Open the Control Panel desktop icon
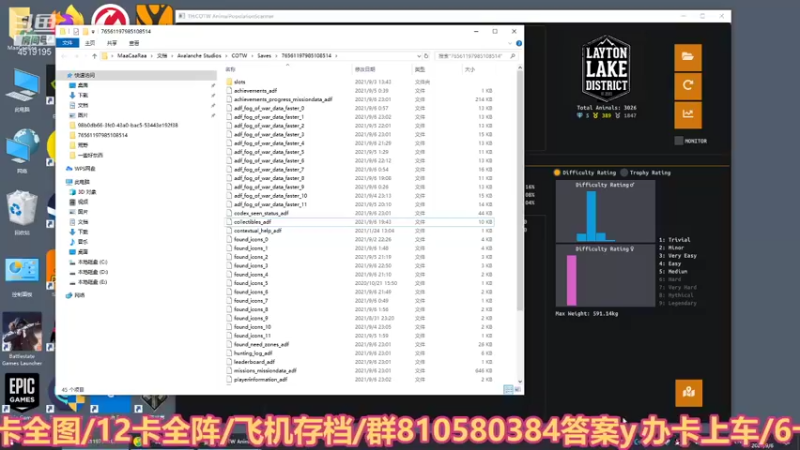This screenshot has width=800, height=450. click(21, 278)
